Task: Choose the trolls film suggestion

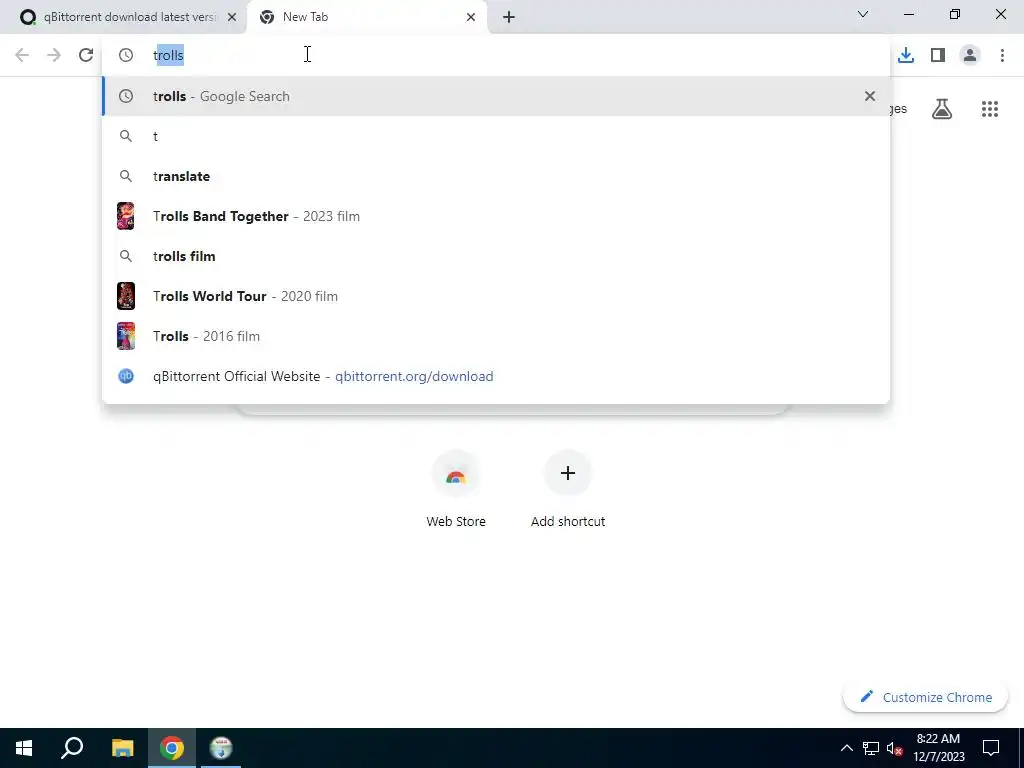Action: click(x=496, y=256)
